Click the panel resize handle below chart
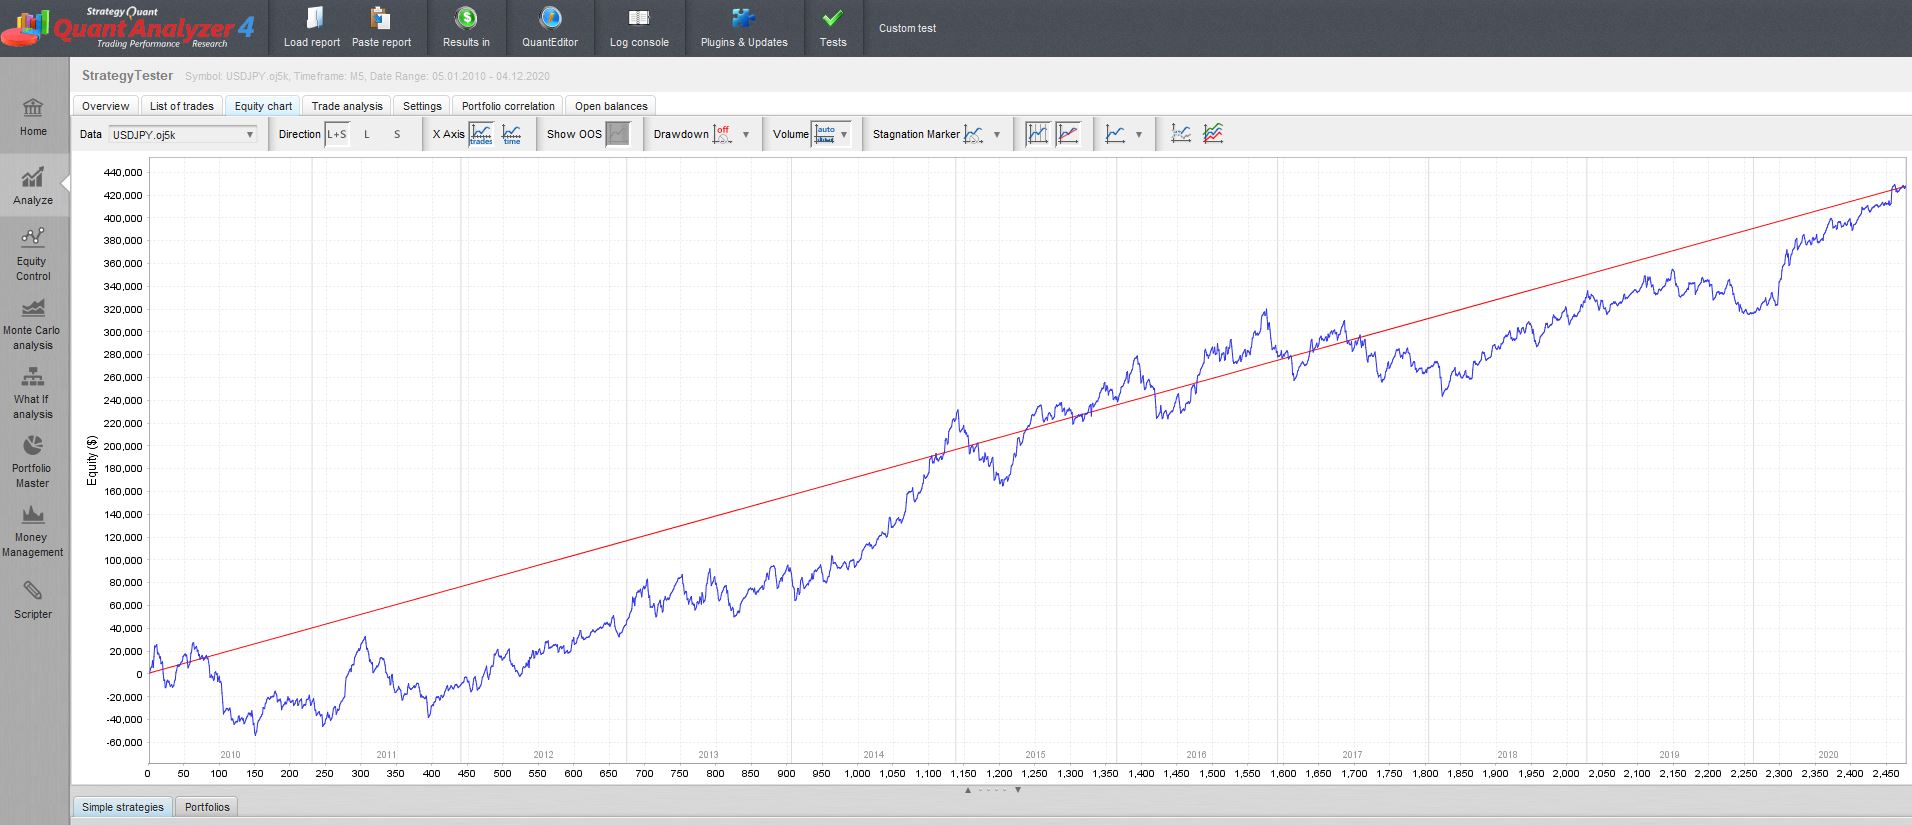Screen dimensions: 1912x825 (992, 790)
